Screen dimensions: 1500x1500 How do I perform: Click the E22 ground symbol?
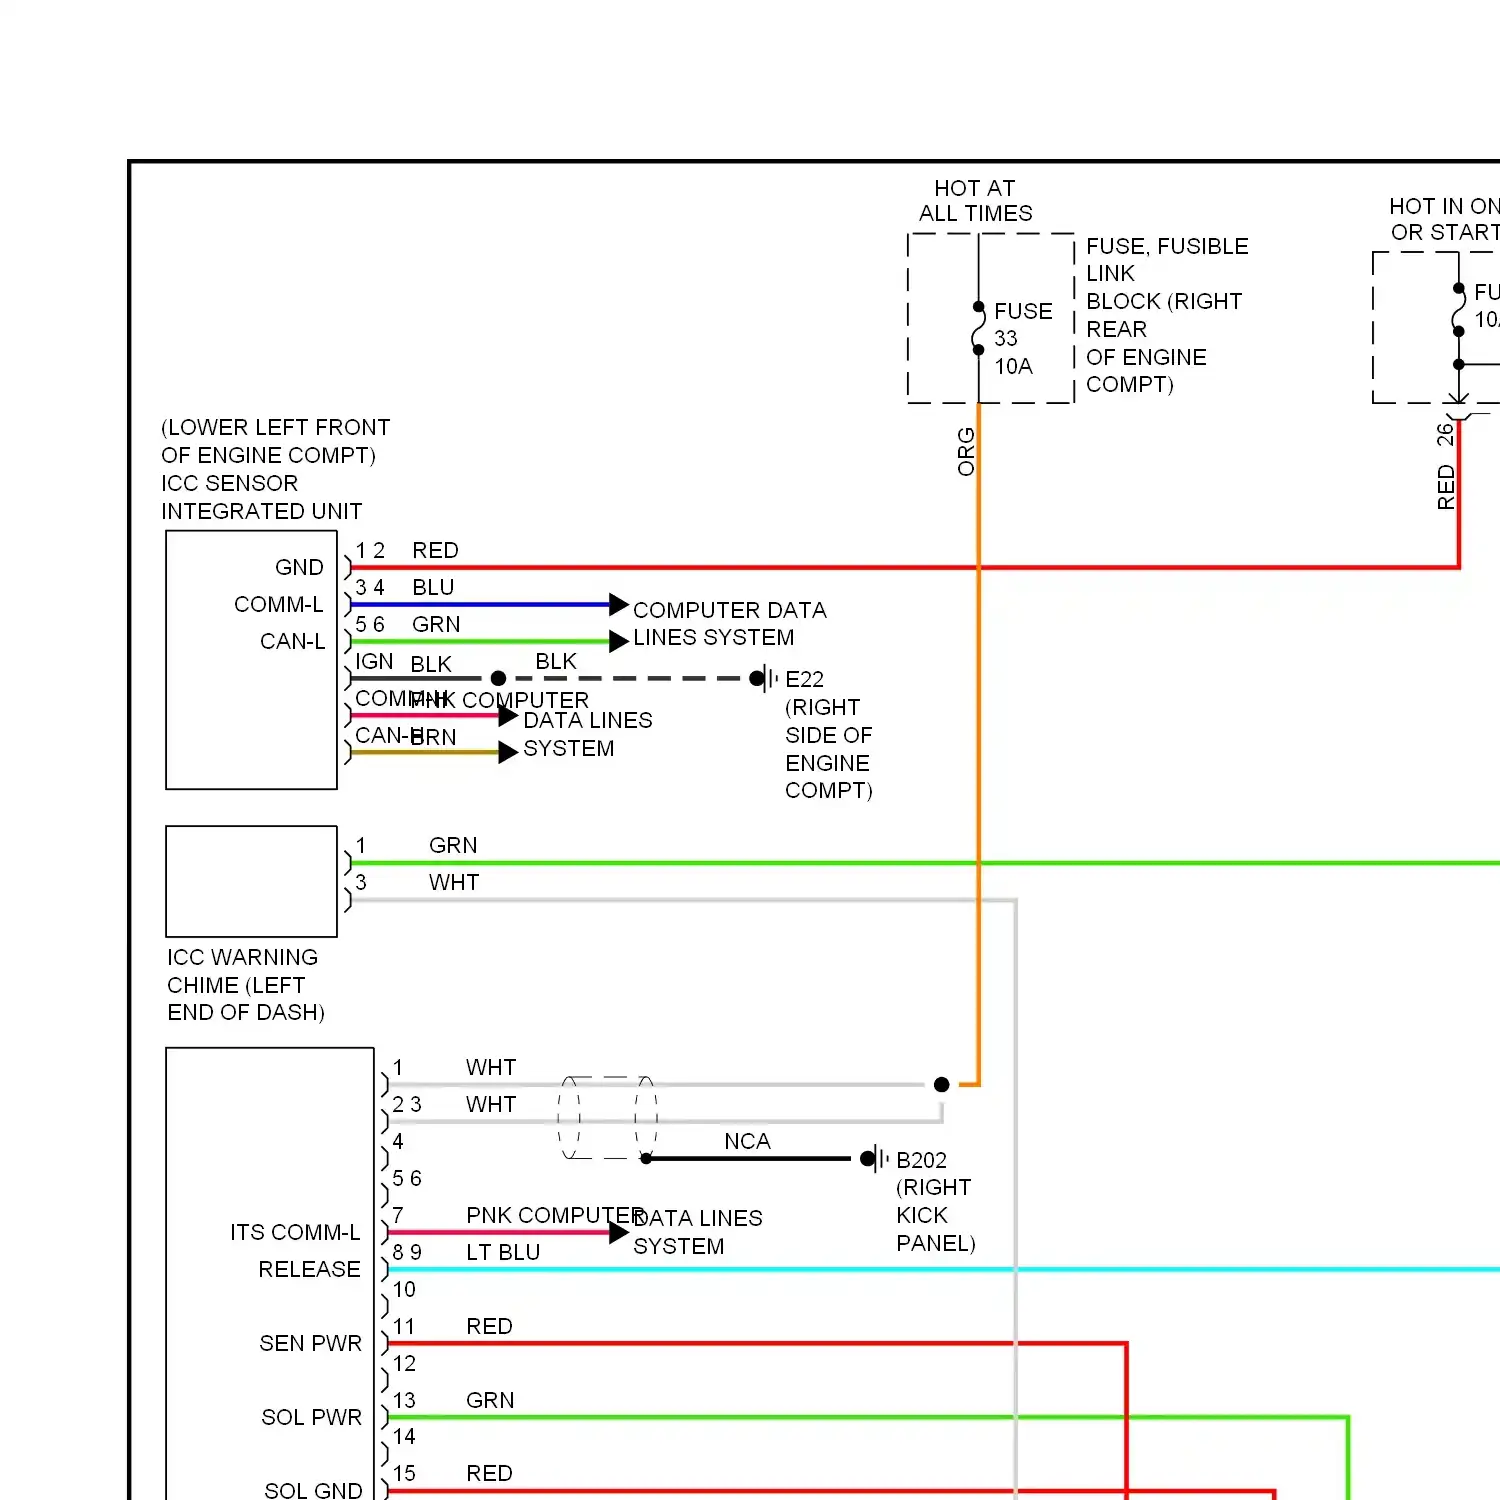click(764, 678)
